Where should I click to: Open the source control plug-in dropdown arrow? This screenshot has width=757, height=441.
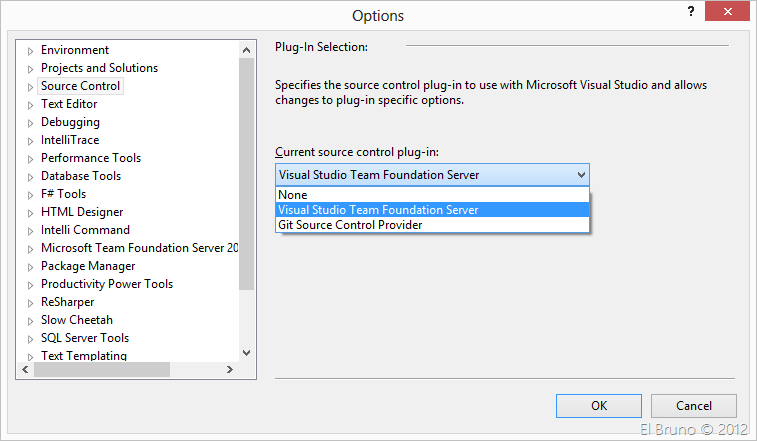(x=581, y=175)
